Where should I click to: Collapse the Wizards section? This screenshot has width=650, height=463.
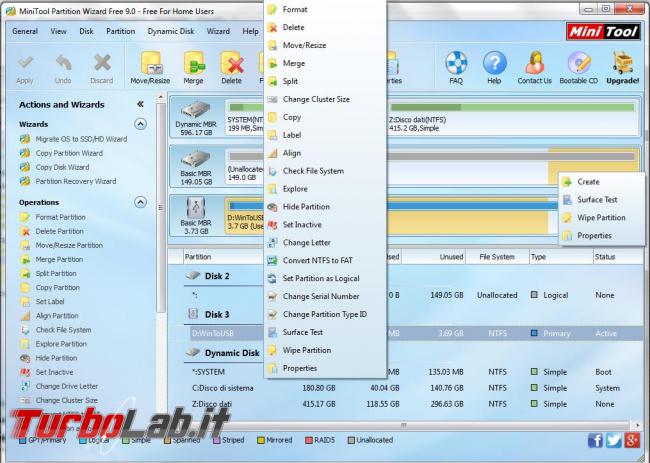tap(141, 124)
